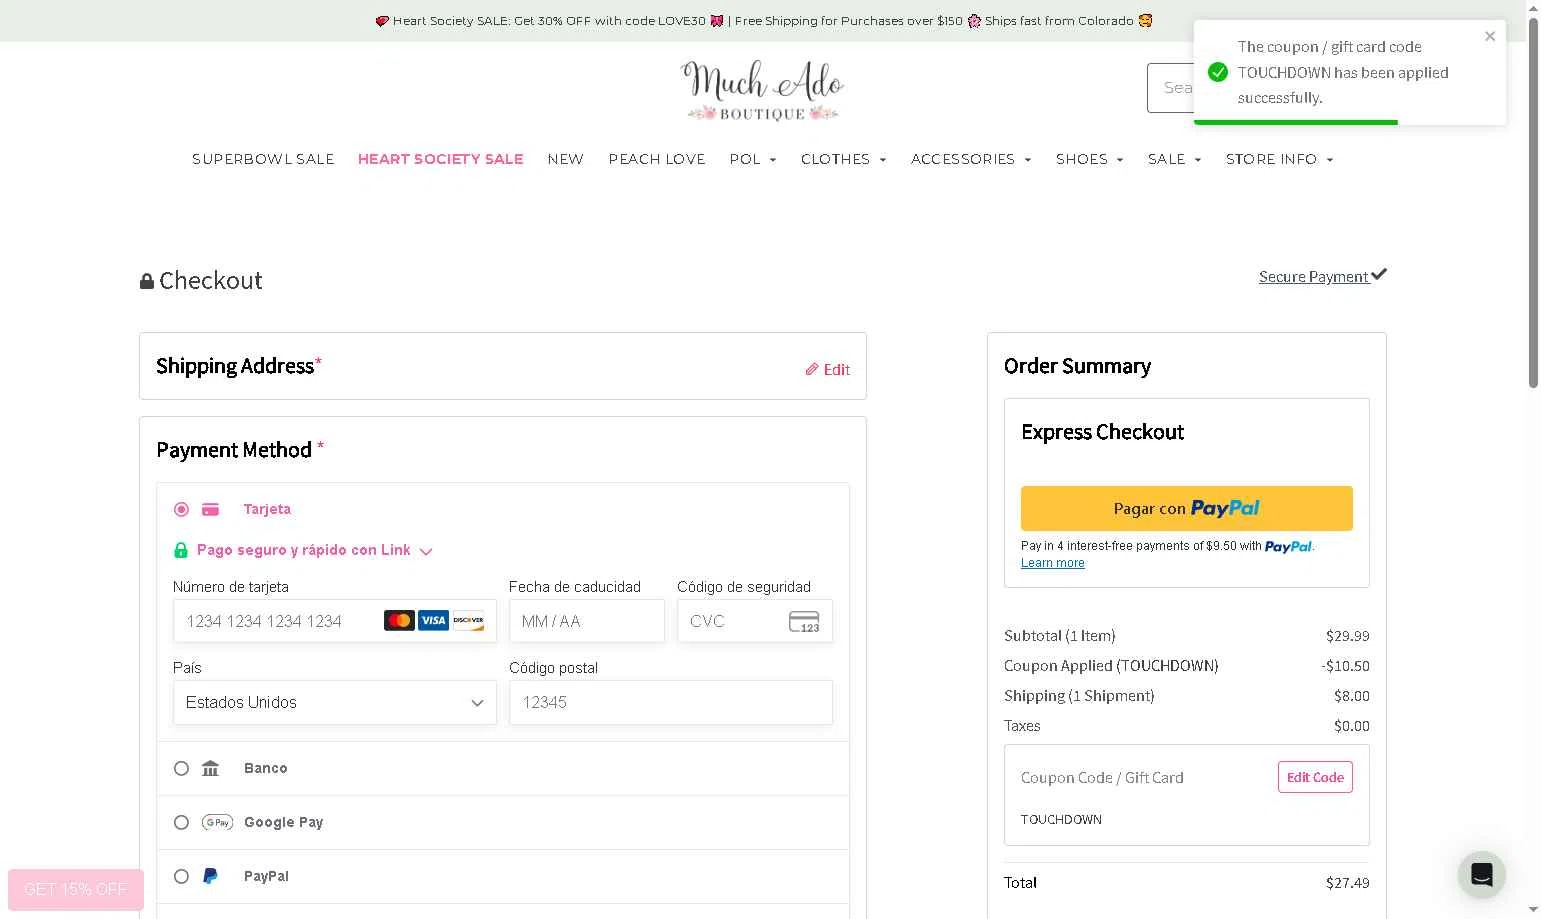Viewport: 1541px width, 919px height.
Task: Go to the NEW arrivals menu item
Action: tap(566, 159)
